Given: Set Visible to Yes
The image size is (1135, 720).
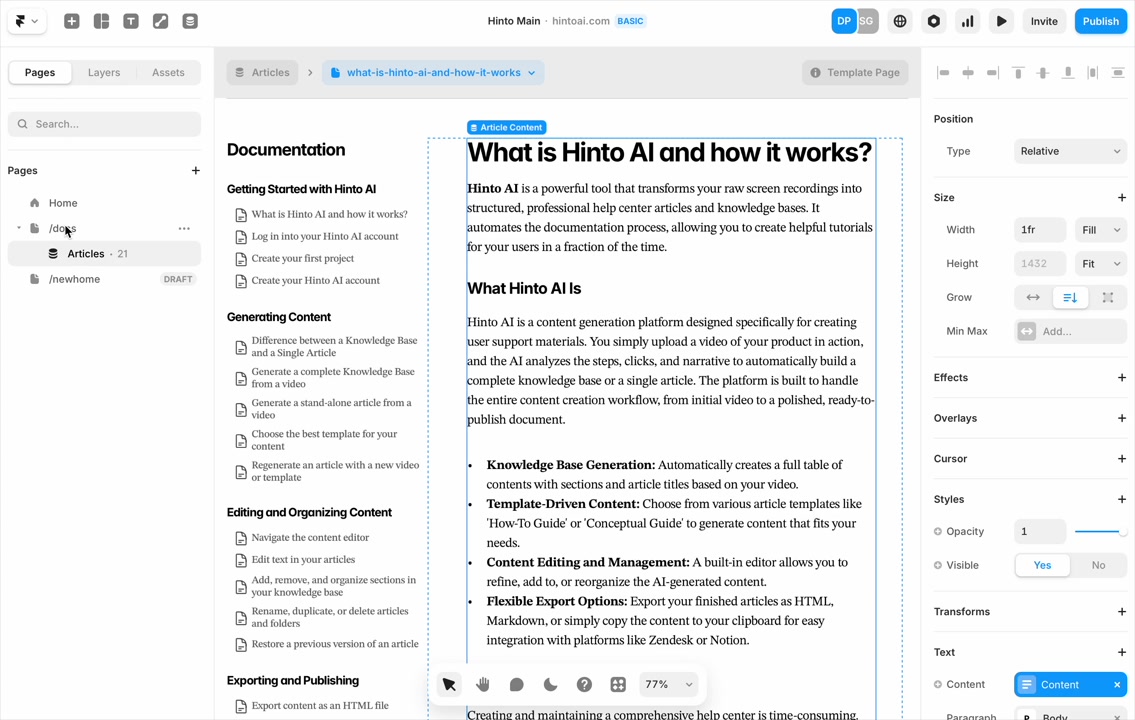Looking at the screenshot, I should tap(1042, 565).
